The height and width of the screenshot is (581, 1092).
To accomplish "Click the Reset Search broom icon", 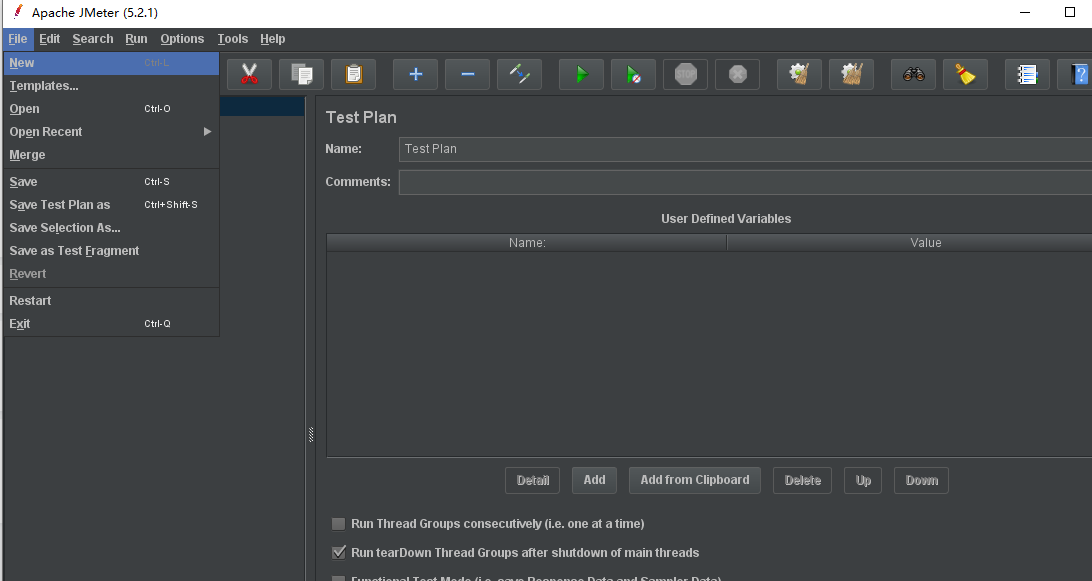I will click(x=965, y=74).
